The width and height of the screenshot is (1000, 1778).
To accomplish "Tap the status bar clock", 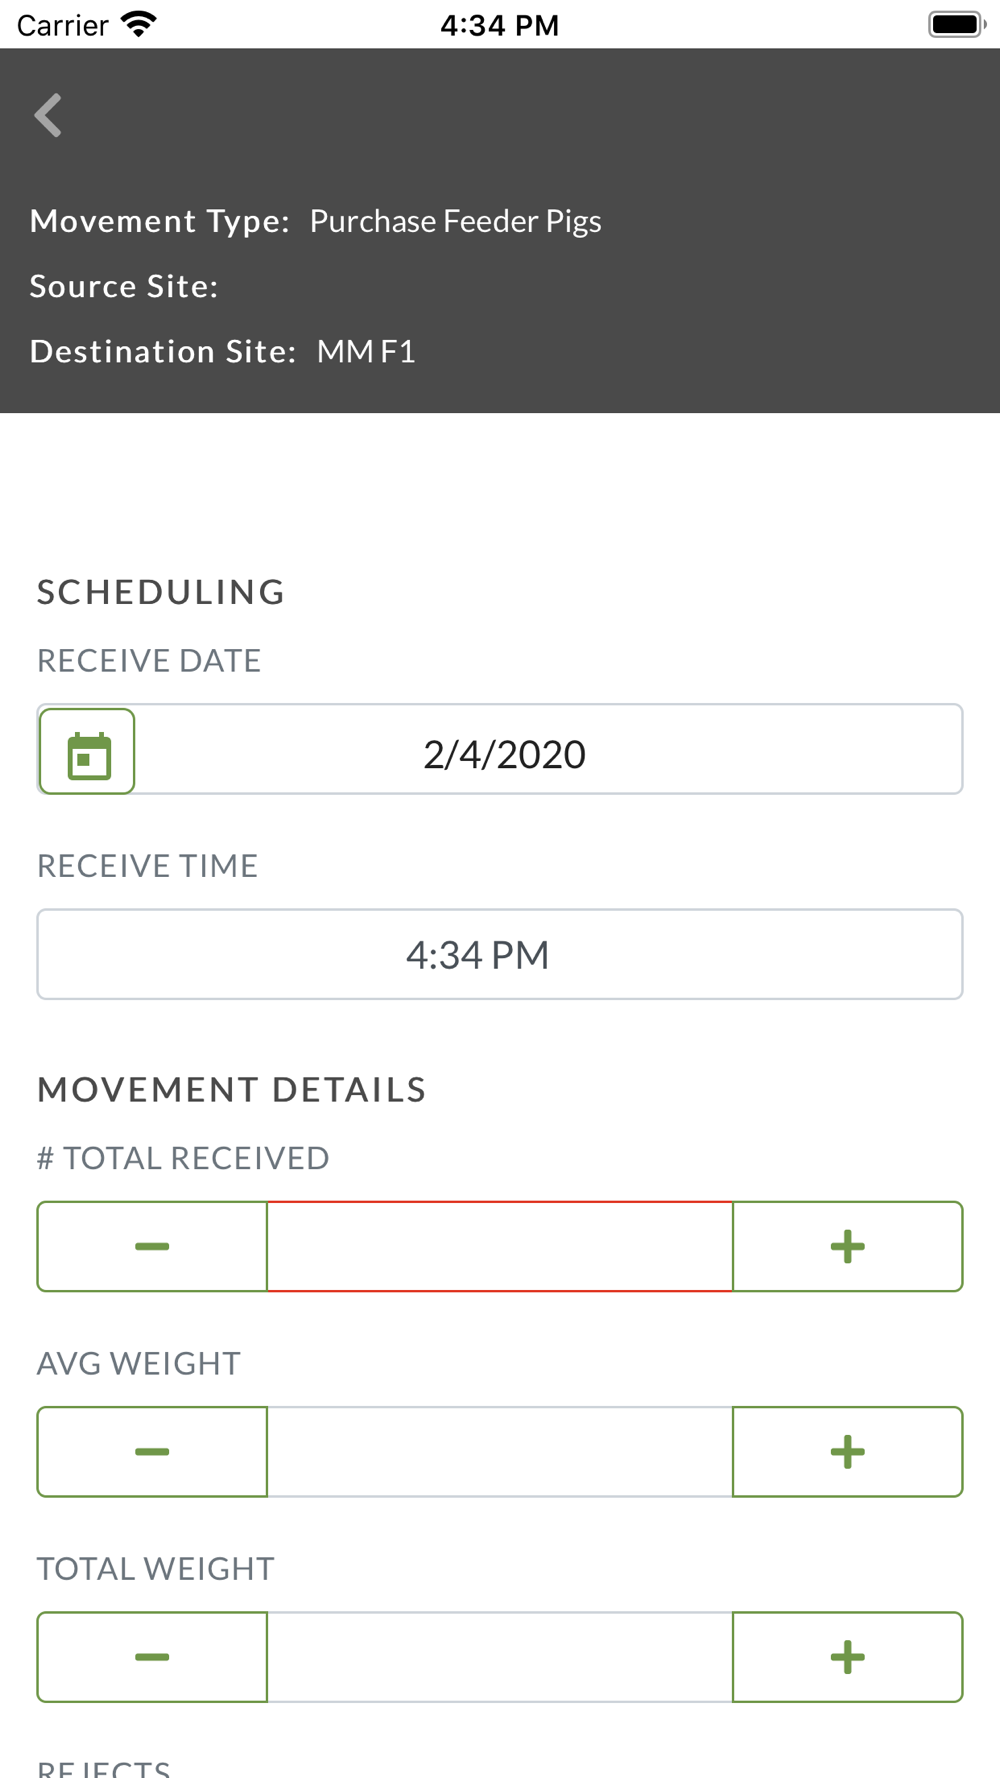I will (499, 25).
